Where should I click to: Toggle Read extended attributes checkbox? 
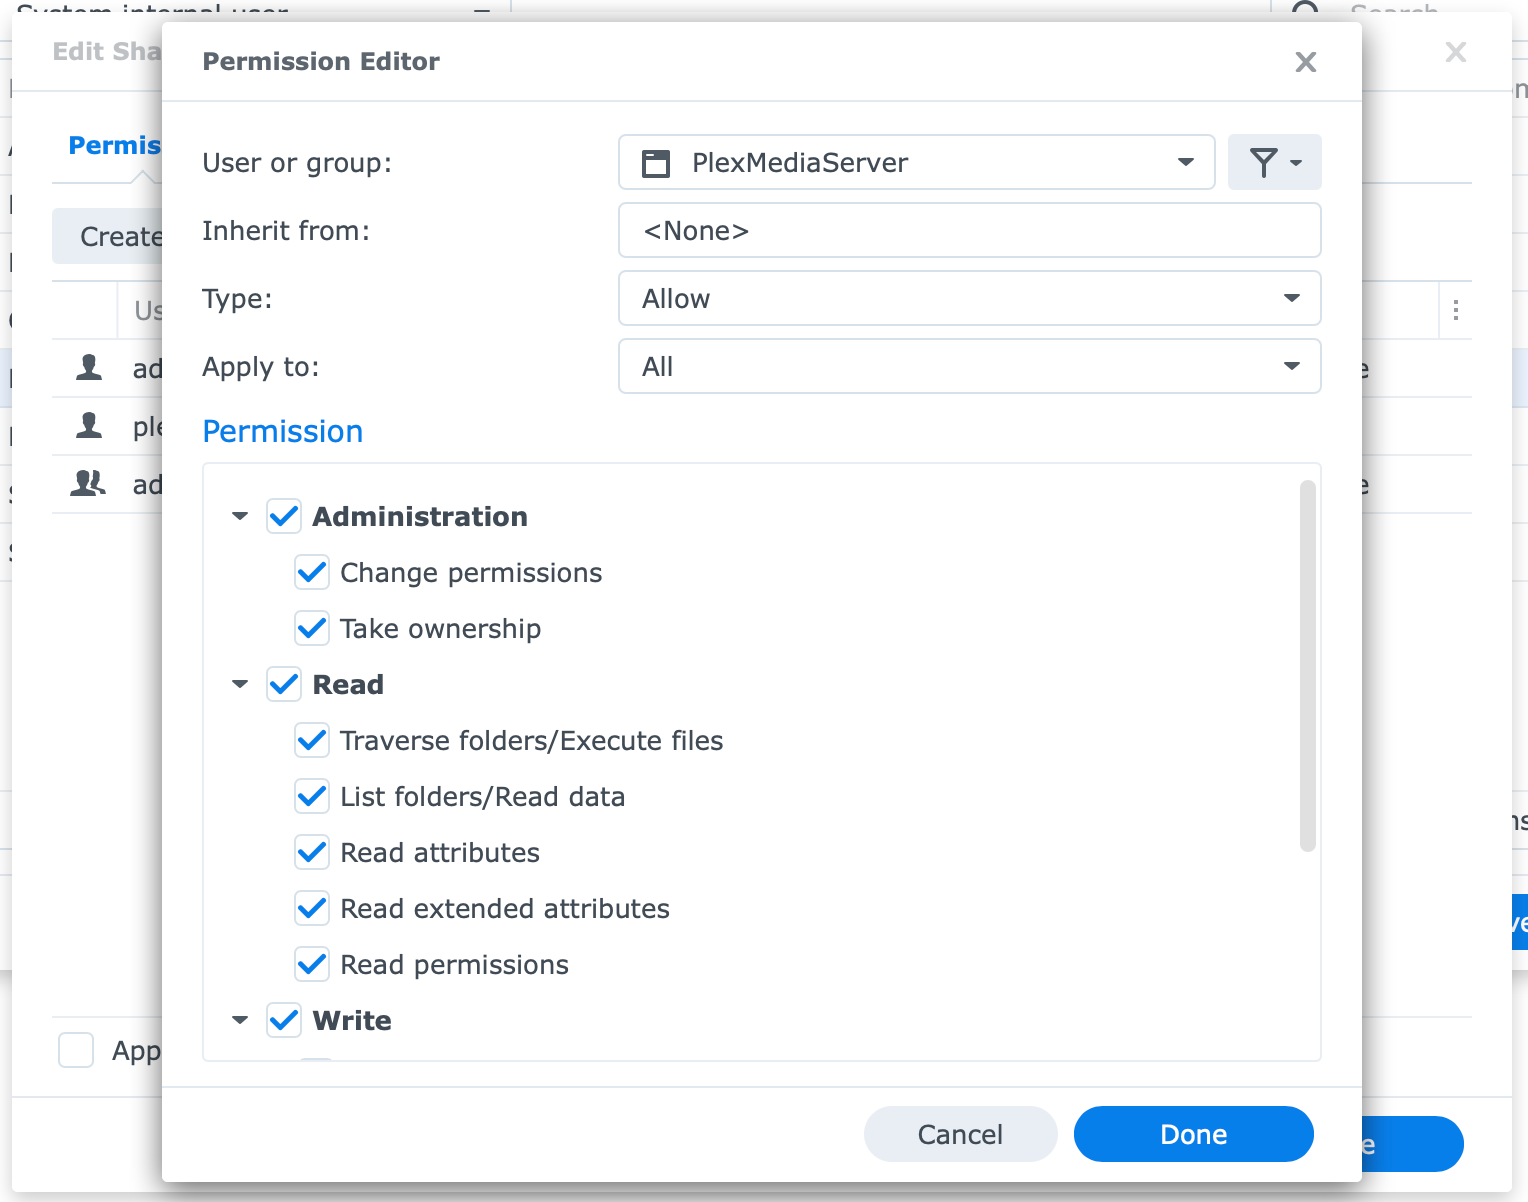pyautogui.click(x=312, y=908)
